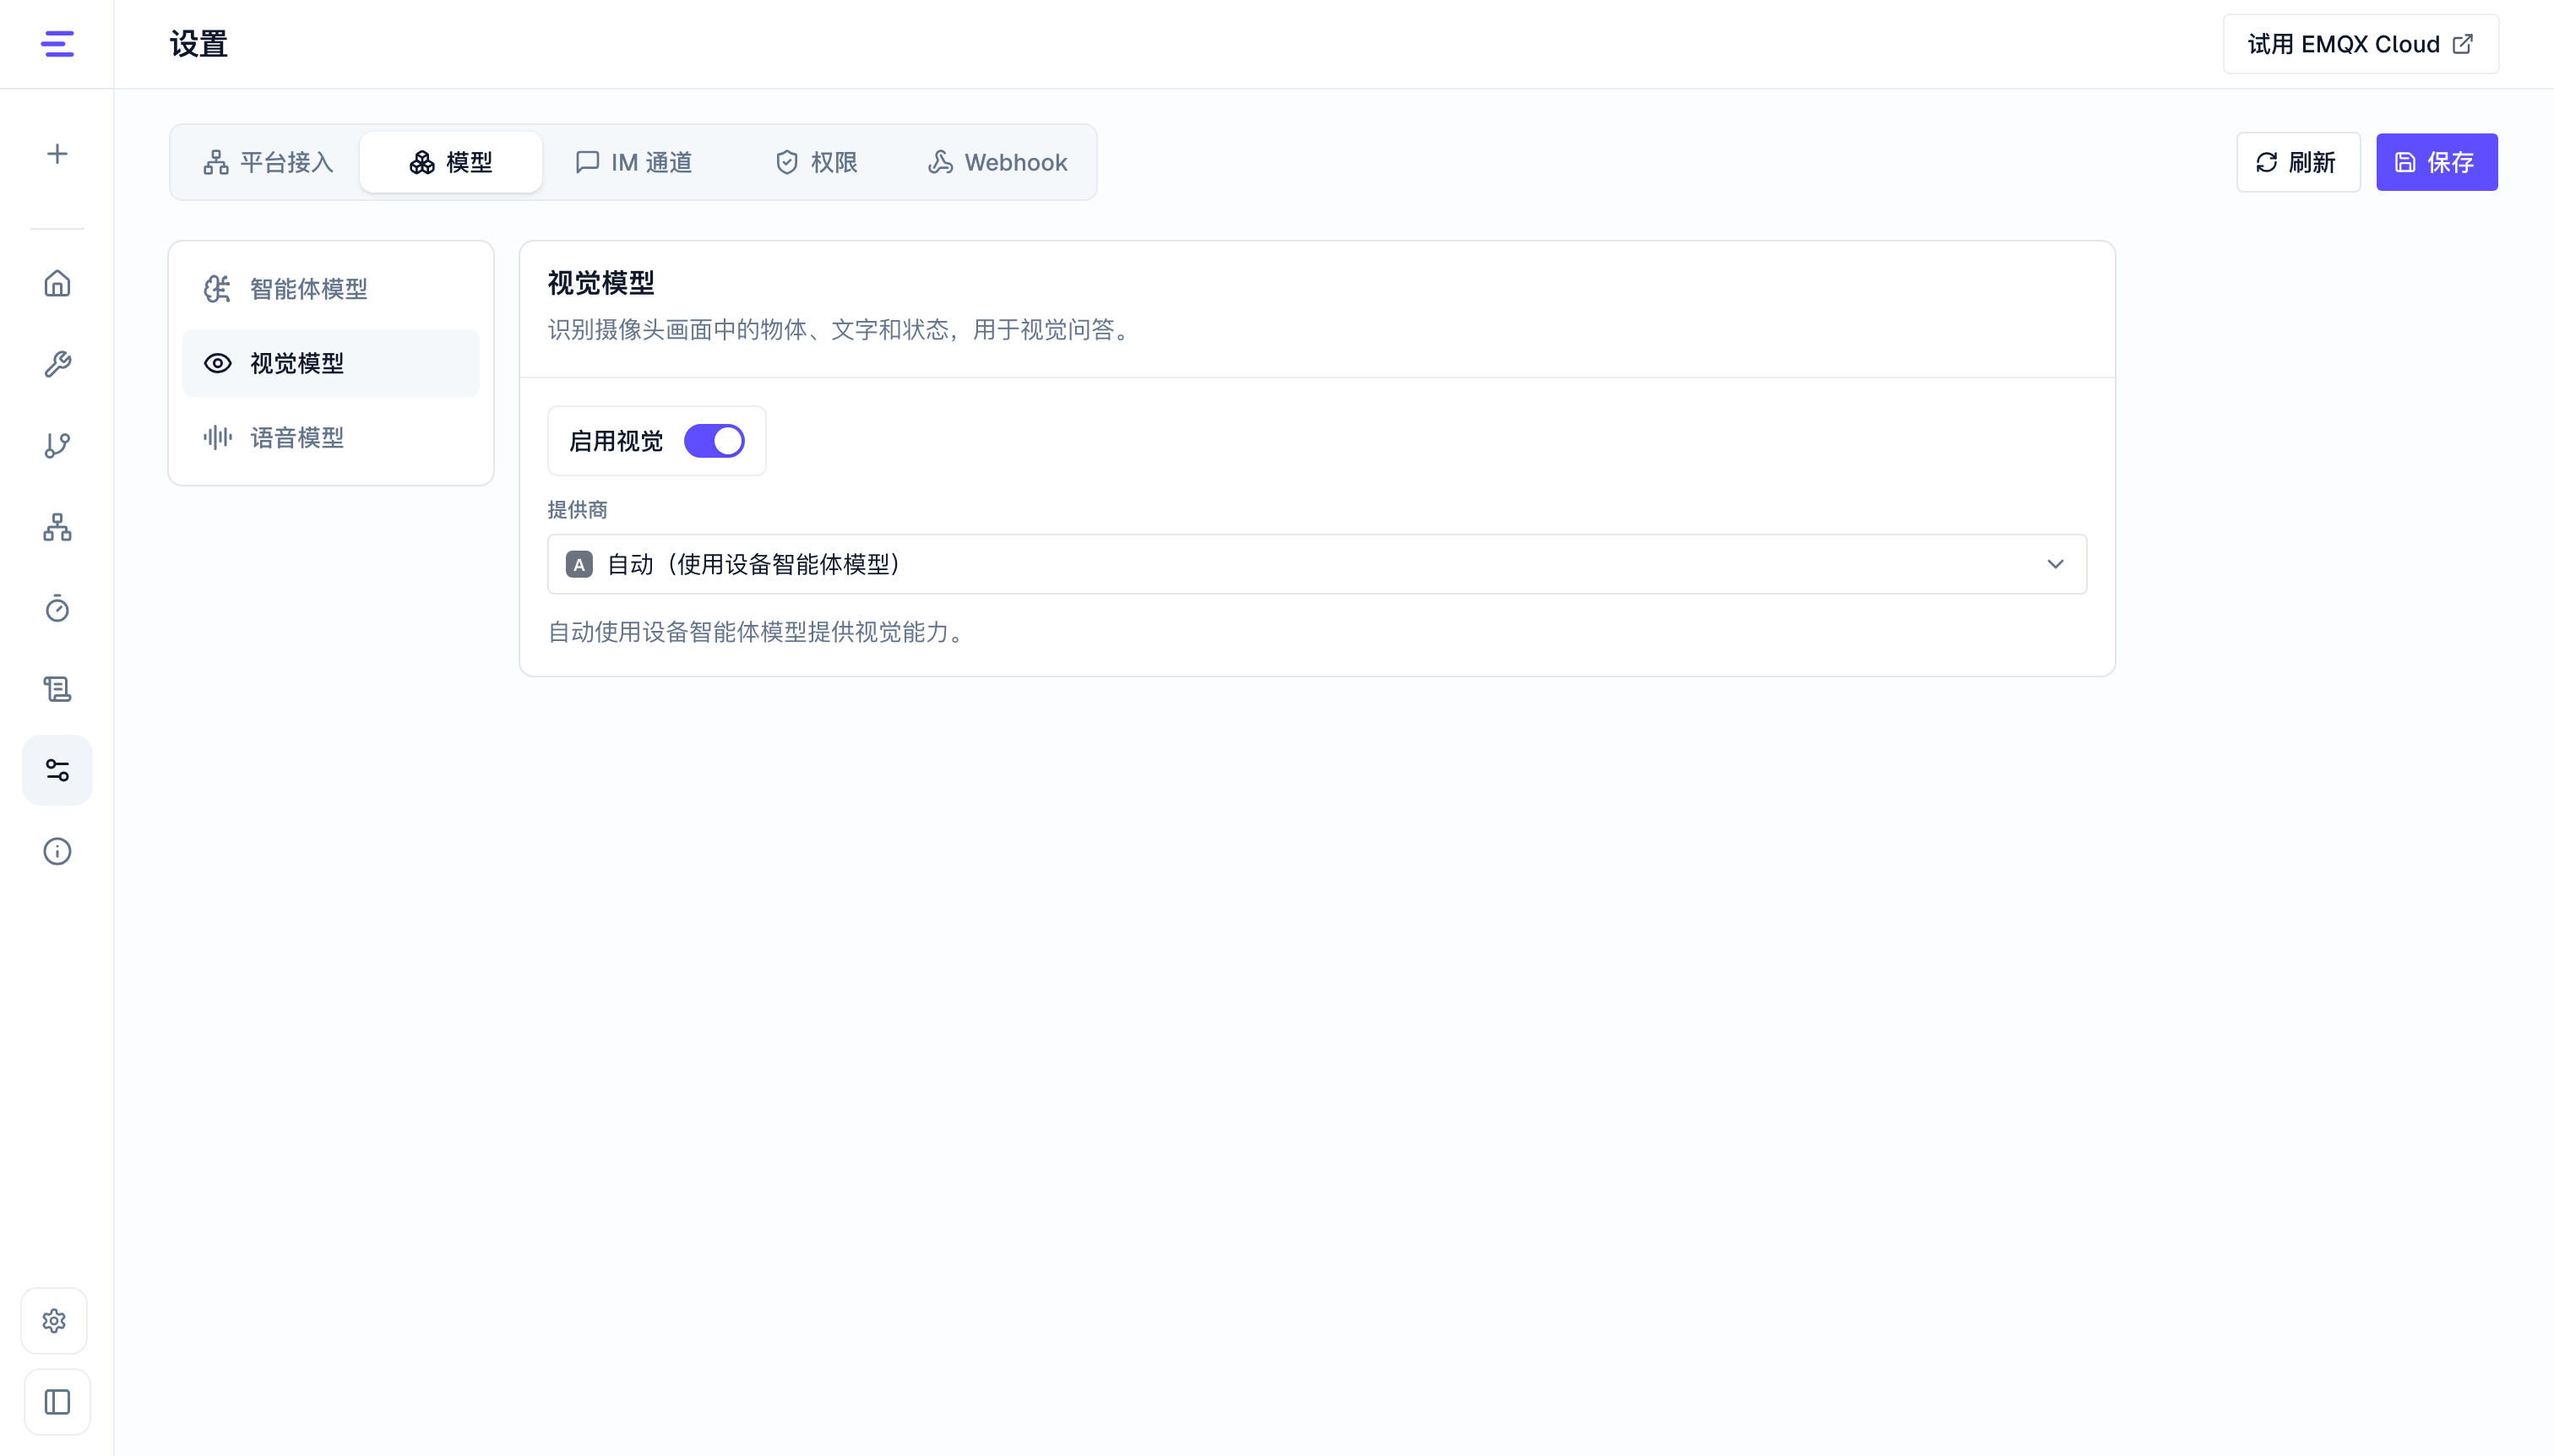Click the 识别摄像头画面中的物体 description text
Image resolution: width=2554 pixels, height=1456 pixels.
(x=842, y=330)
